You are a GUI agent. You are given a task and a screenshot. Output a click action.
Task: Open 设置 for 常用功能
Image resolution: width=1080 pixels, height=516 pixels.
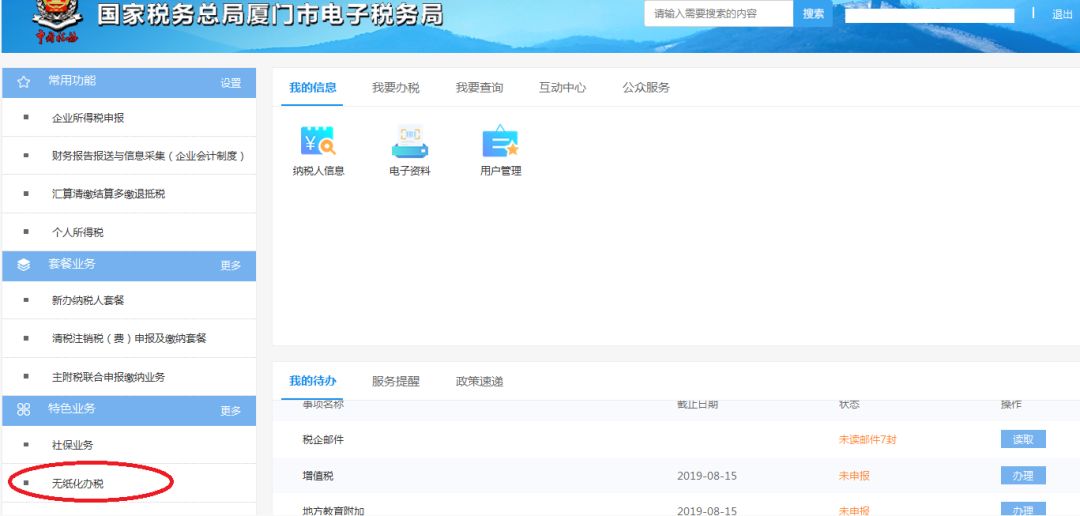click(x=231, y=83)
